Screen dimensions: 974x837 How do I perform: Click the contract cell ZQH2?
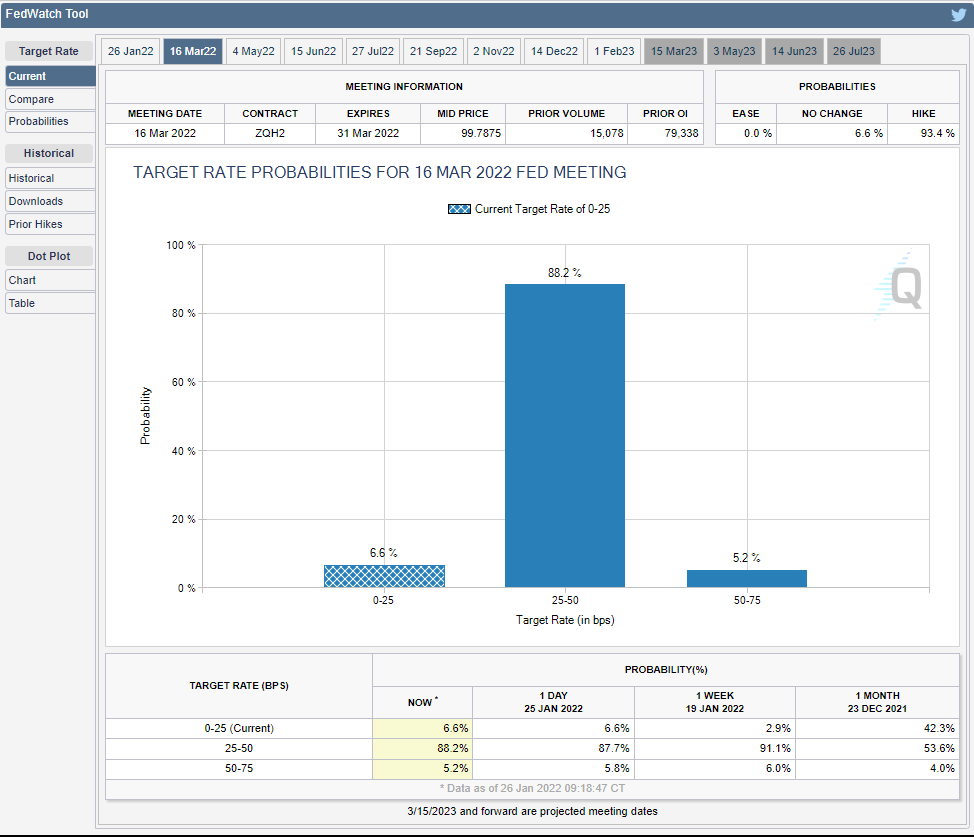coord(270,133)
